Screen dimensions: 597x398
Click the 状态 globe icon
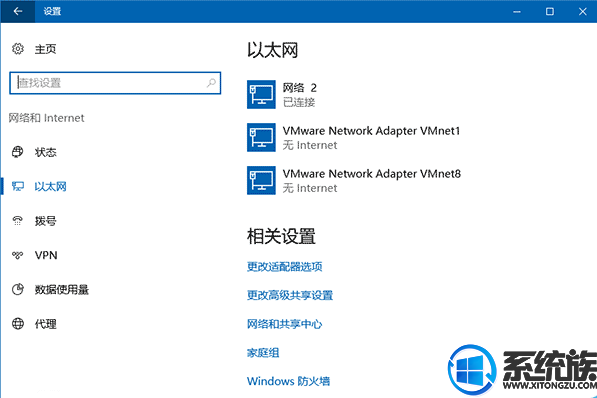tap(18, 152)
